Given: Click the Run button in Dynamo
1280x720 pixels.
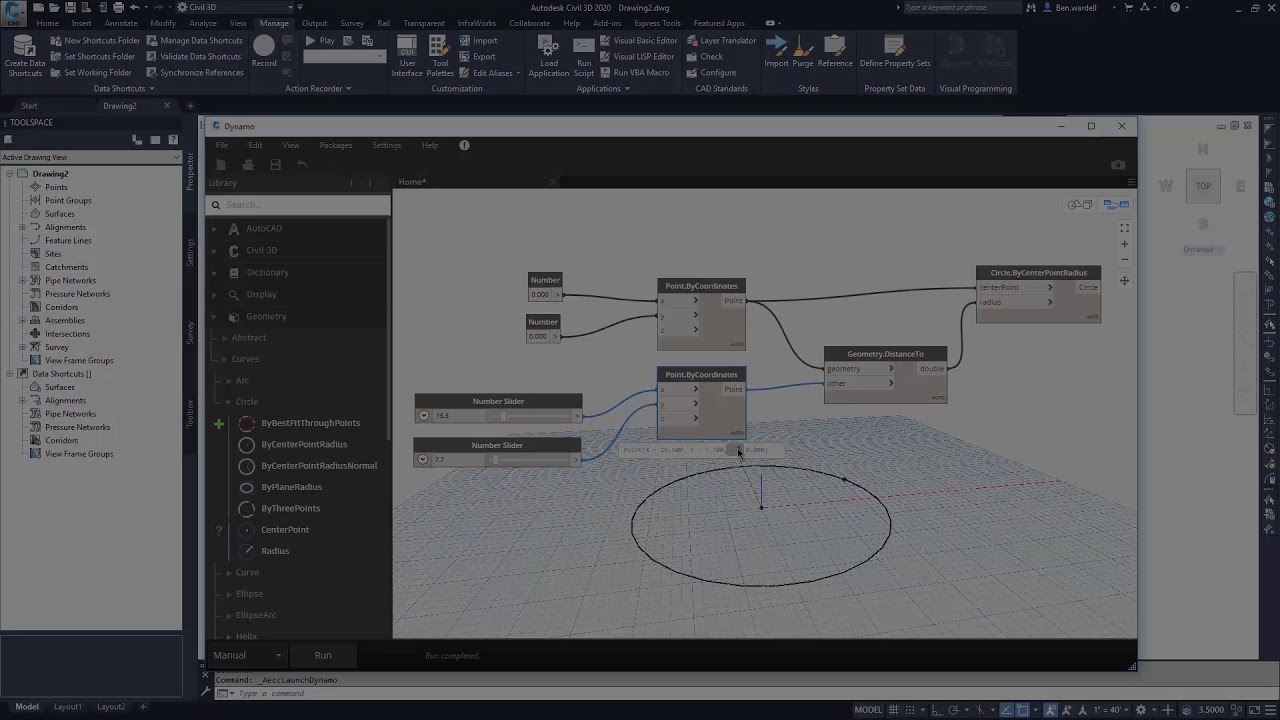Looking at the screenshot, I should coord(323,655).
